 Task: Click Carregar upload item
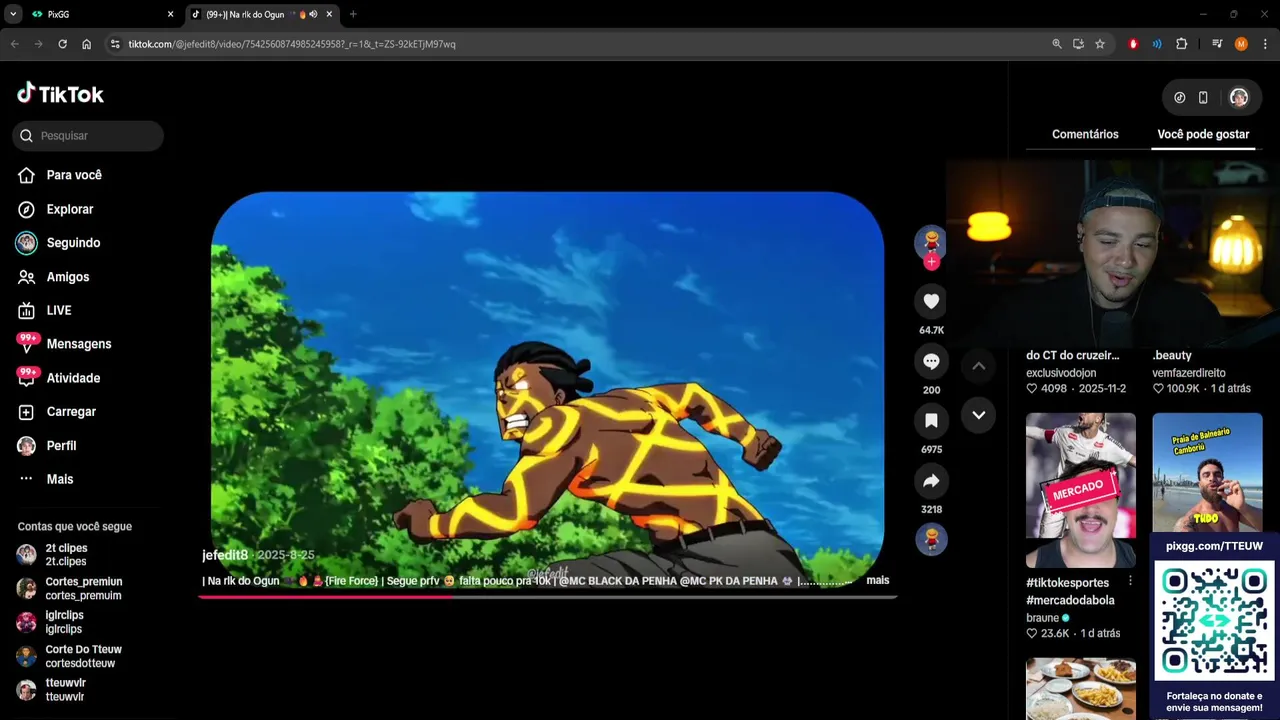[71, 412]
